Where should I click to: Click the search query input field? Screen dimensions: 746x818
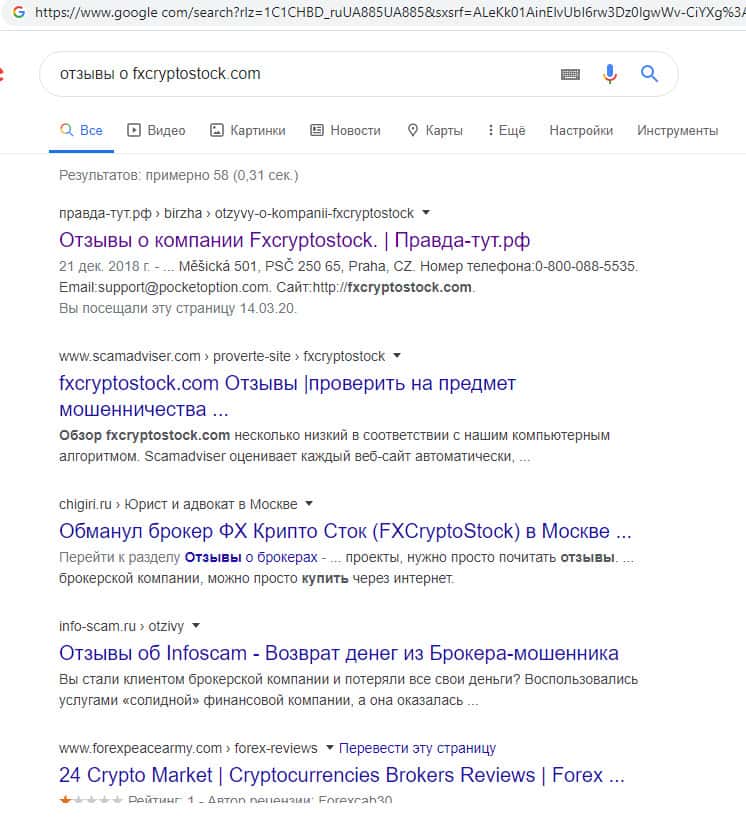tap(300, 74)
